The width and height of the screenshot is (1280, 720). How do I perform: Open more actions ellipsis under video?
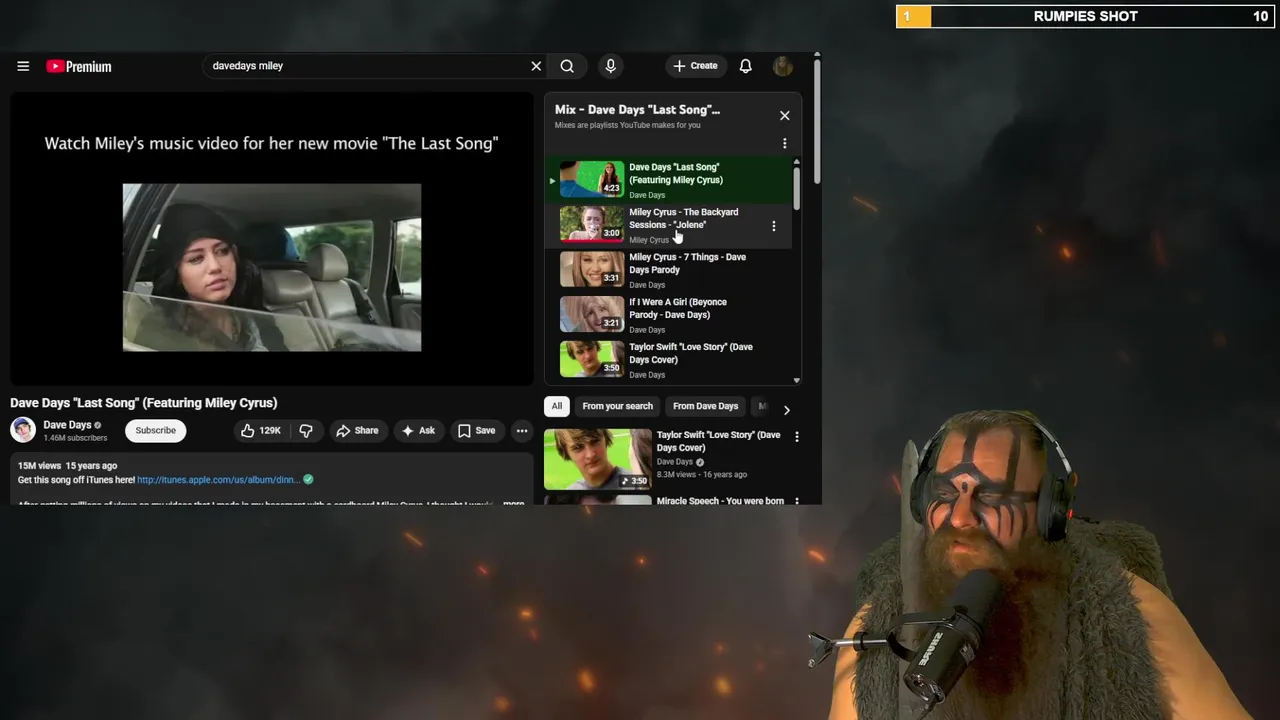pos(521,430)
